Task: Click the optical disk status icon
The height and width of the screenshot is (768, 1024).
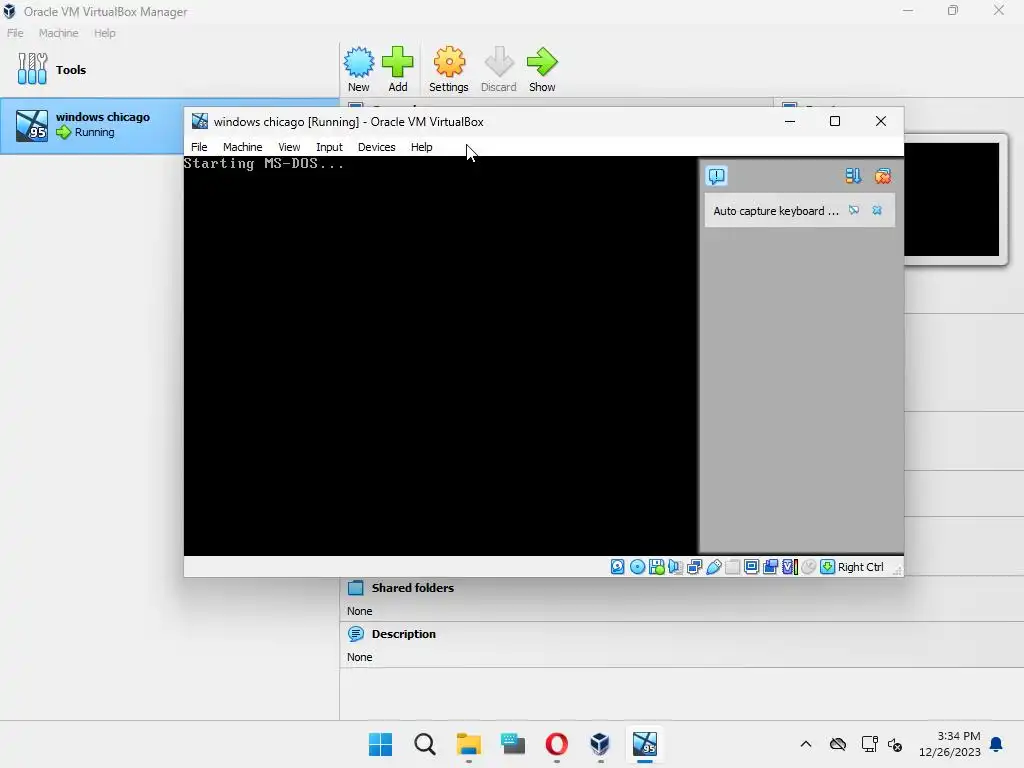Action: click(637, 567)
